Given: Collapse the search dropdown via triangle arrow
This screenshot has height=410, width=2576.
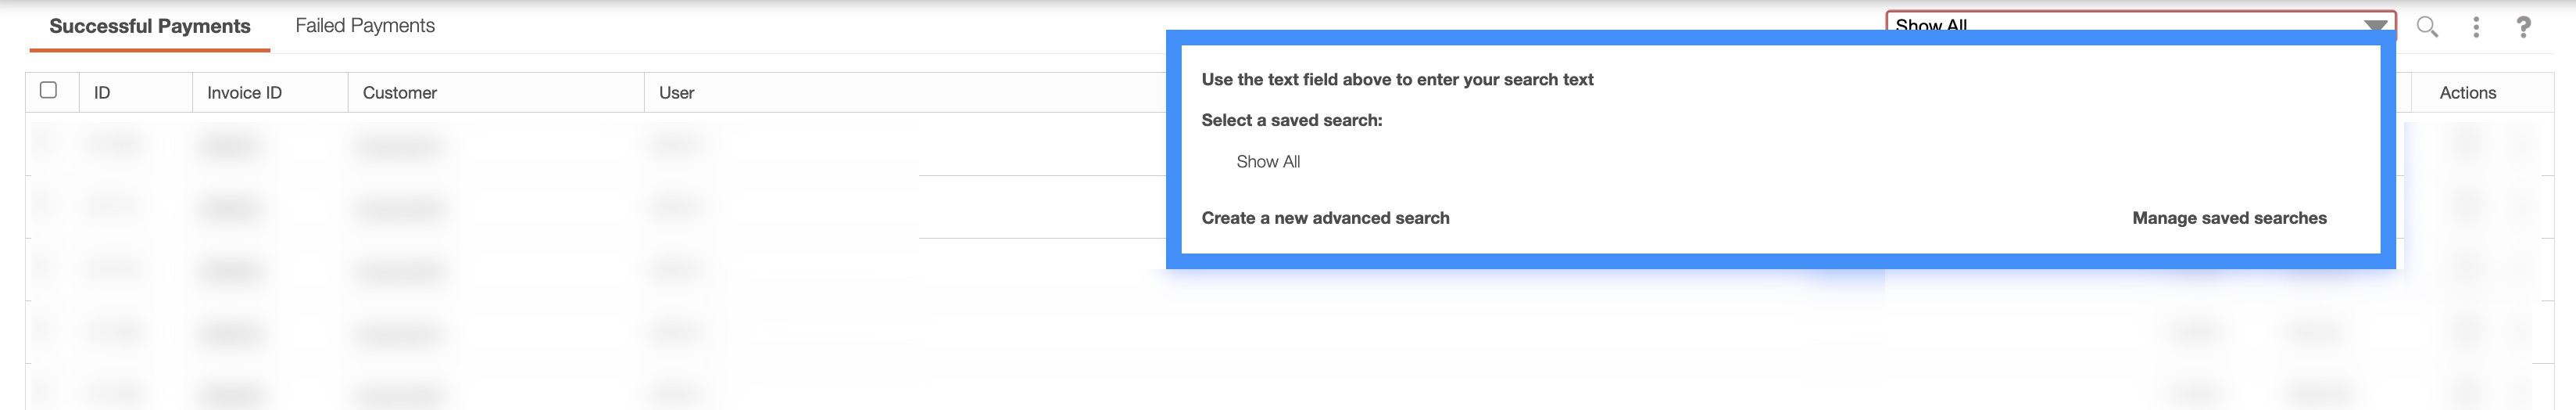Looking at the screenshot, I should pyautogui.click(x=2376, y=24).
